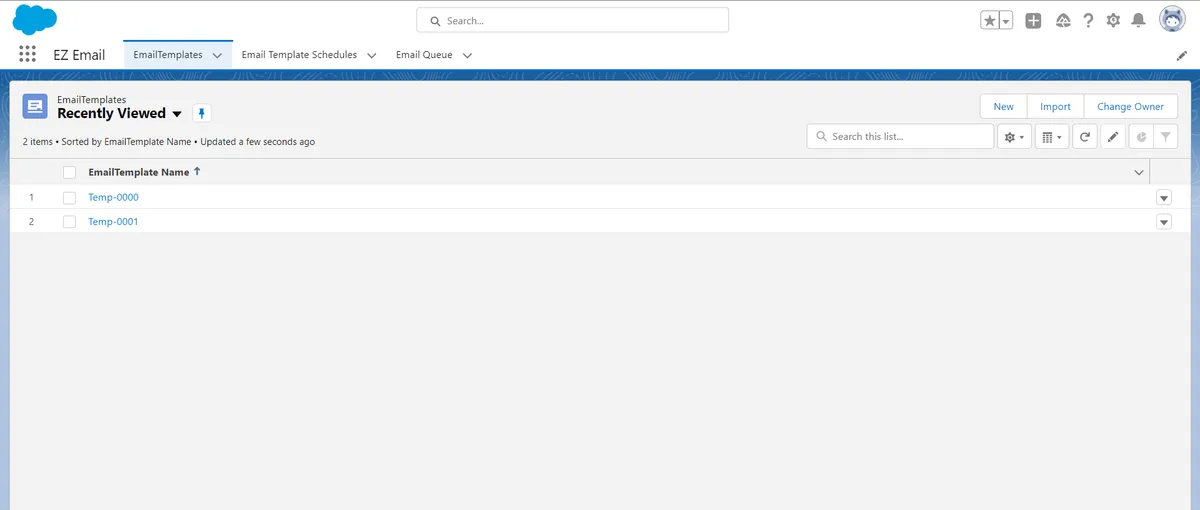This screenshot has width=1200, height=510.
Task: Click the New button
Action: coord(1003,107)
